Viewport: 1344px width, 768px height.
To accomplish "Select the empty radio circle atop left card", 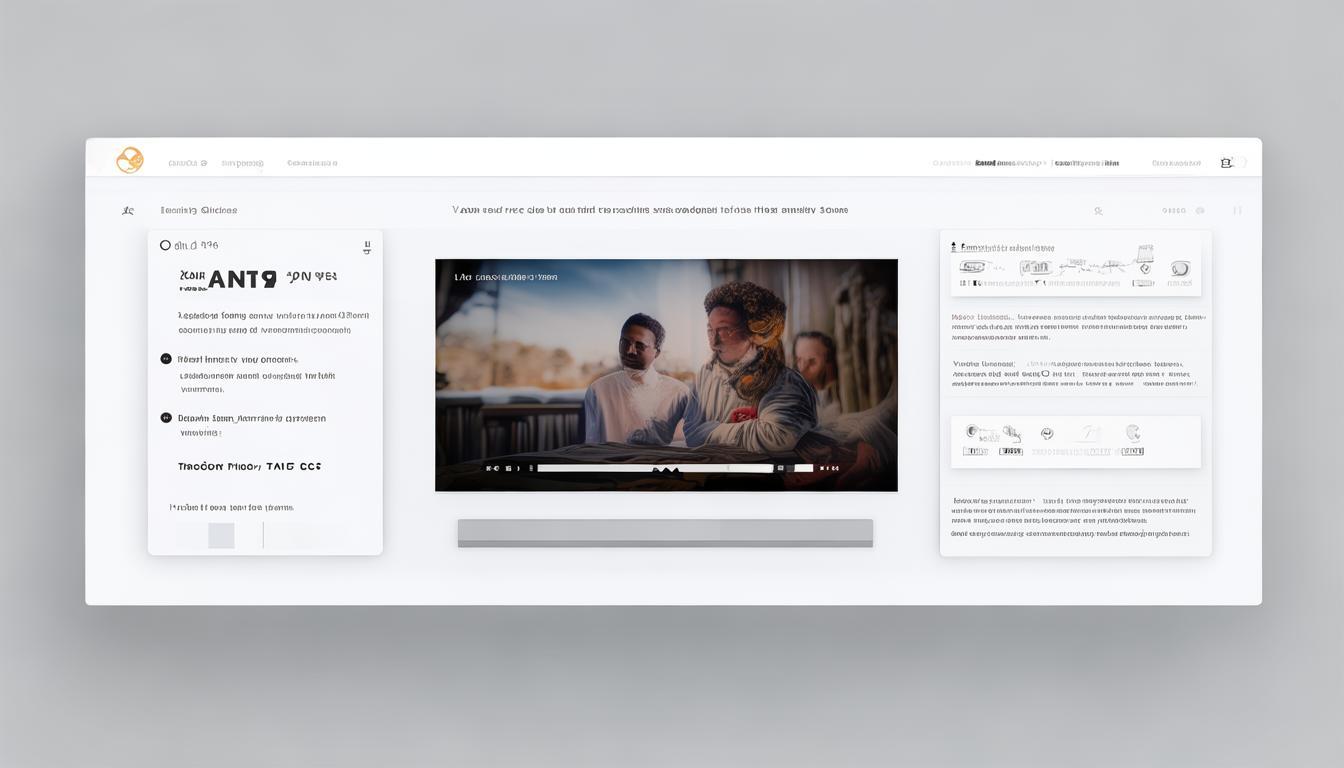I will (x=165, y=245).
